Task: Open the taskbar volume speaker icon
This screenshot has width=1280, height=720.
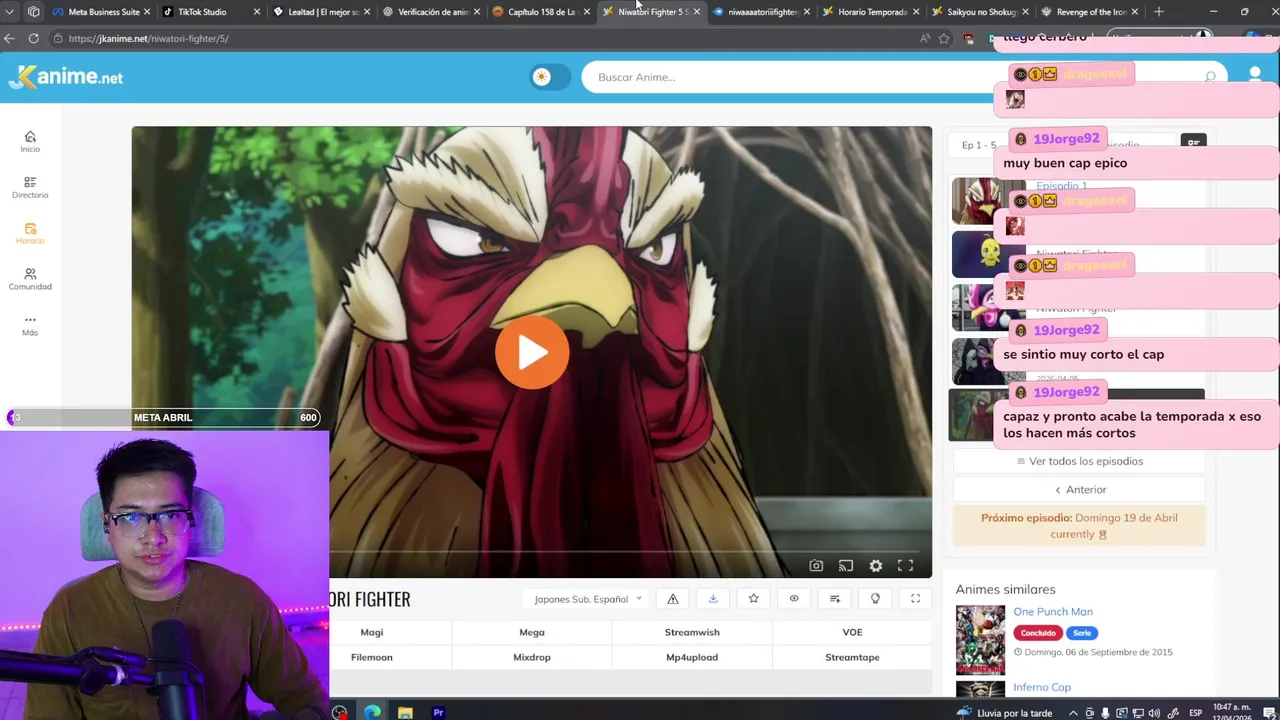Action: pyautogui.click(x=1152, y=713)
